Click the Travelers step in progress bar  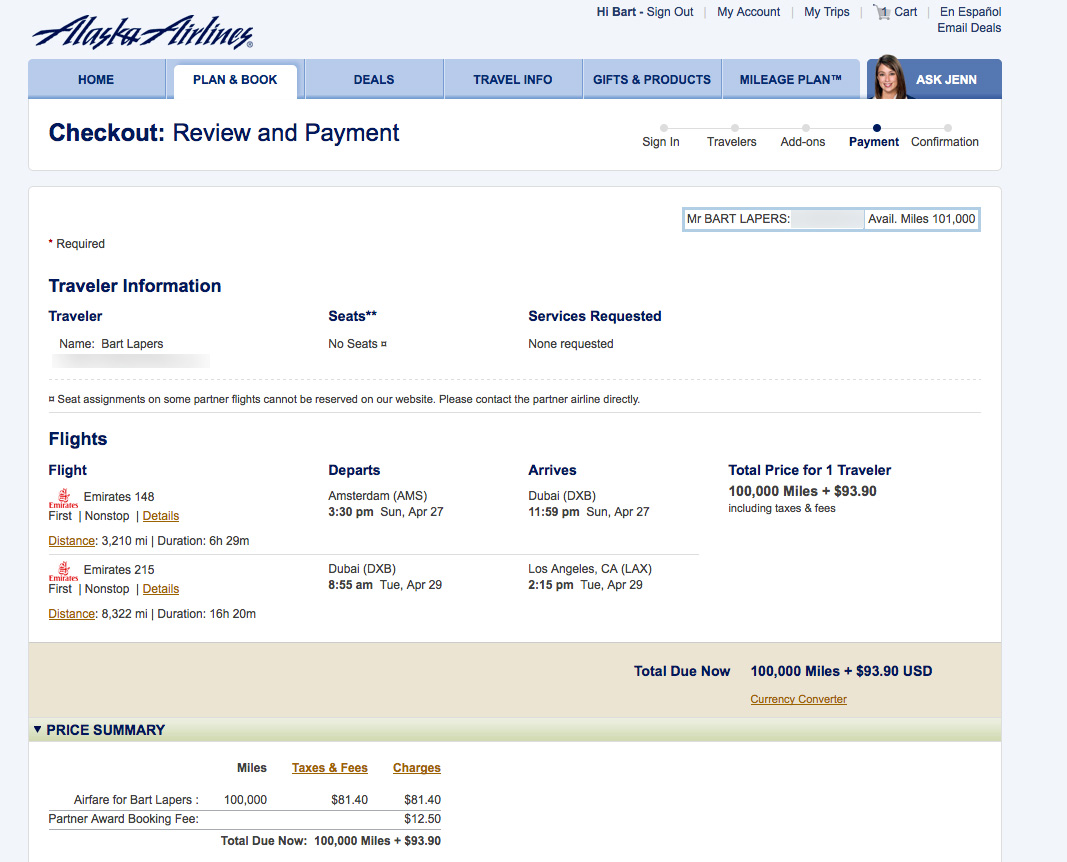[x=732, y=141]
